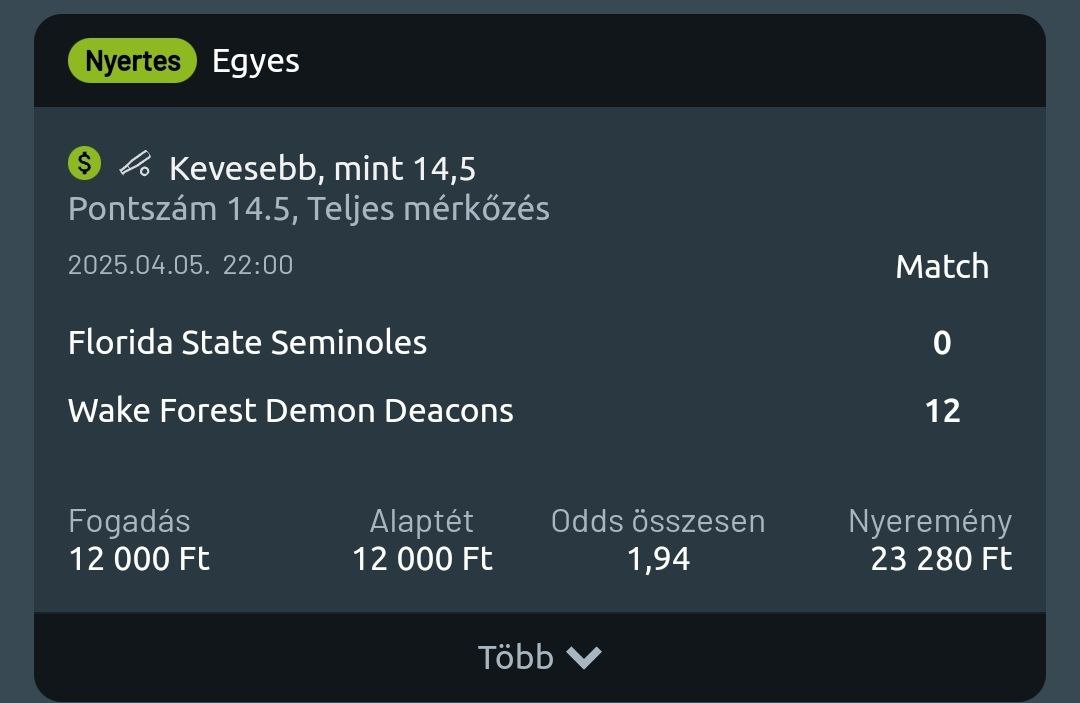This screenshot has width=1080, height=703.
Task: Click the 23 280 Ft payout amount
Action: click(941, 558)
